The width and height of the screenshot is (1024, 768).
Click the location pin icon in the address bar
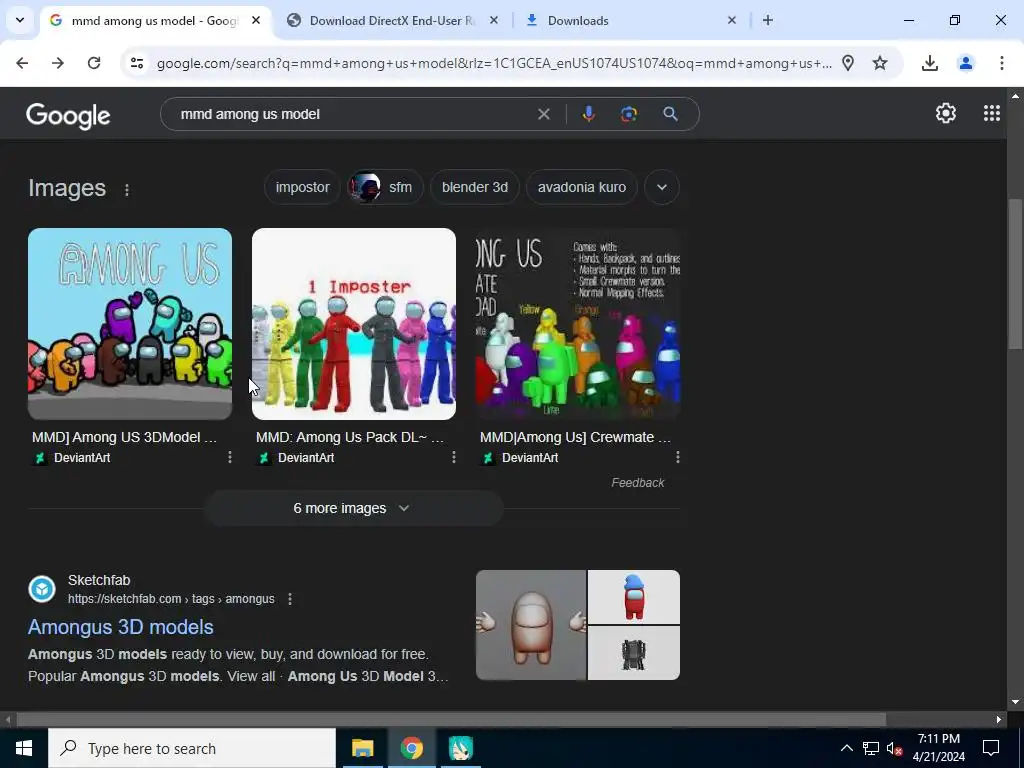click(848, 63)
